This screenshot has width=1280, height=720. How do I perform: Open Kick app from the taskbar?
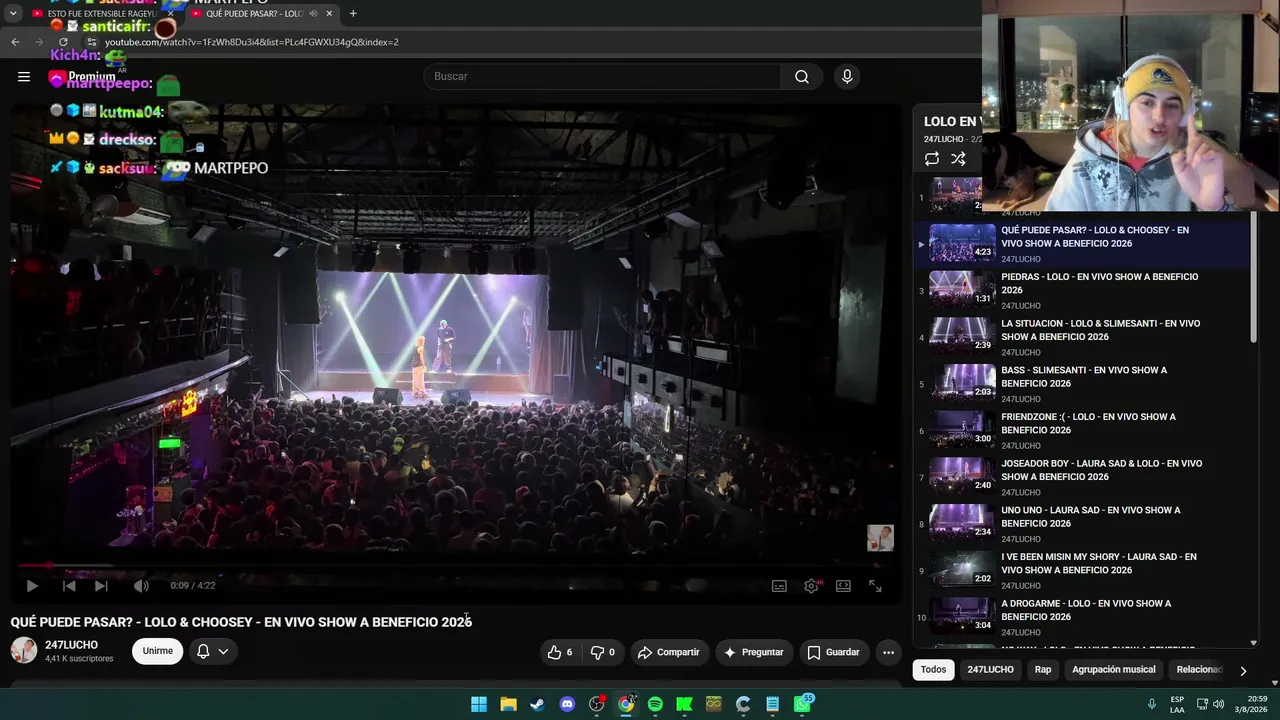point(684,704)
